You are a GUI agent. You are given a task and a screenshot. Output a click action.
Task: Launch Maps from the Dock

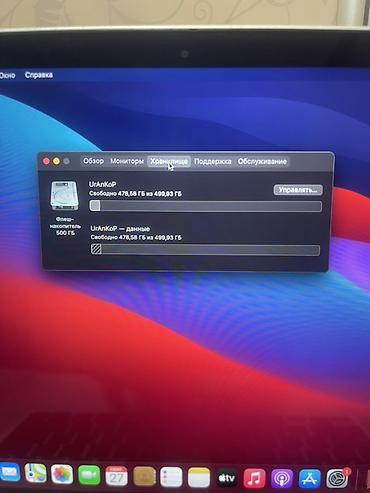tap(35, 473)
